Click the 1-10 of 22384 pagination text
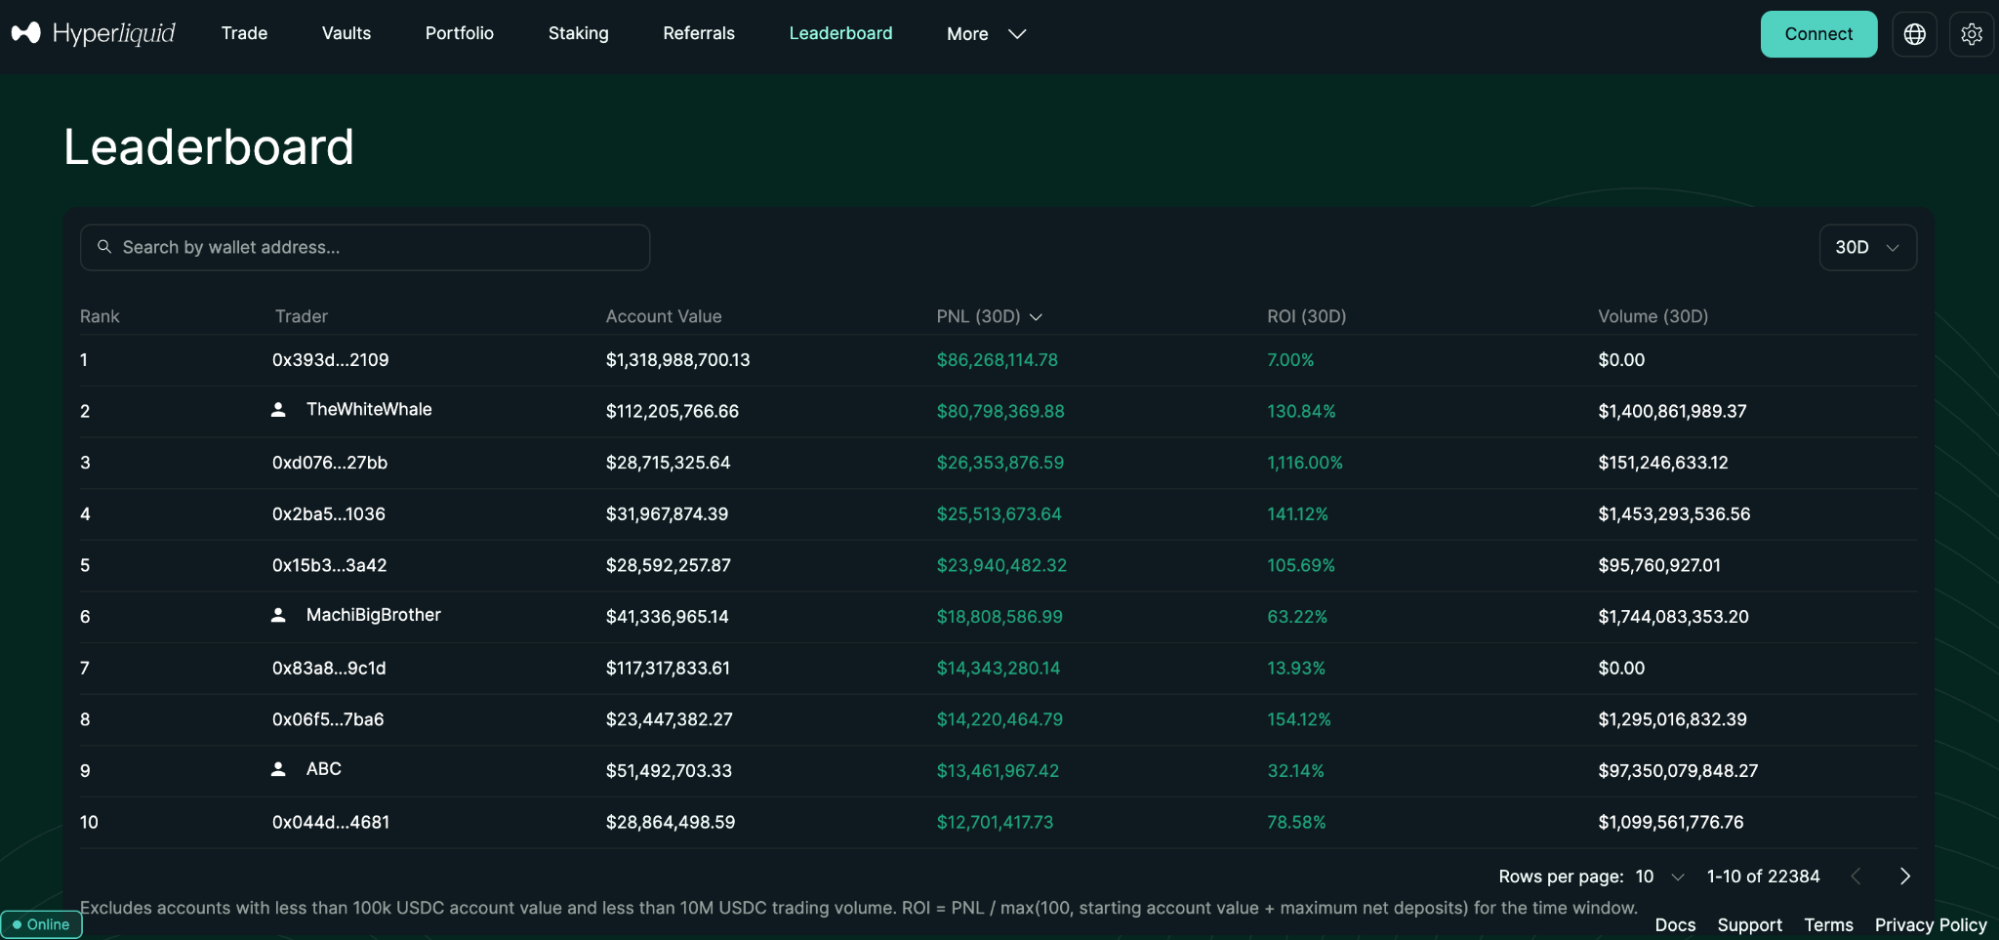Viewport: 1999px width, 940px height. tap(1762, 876)
